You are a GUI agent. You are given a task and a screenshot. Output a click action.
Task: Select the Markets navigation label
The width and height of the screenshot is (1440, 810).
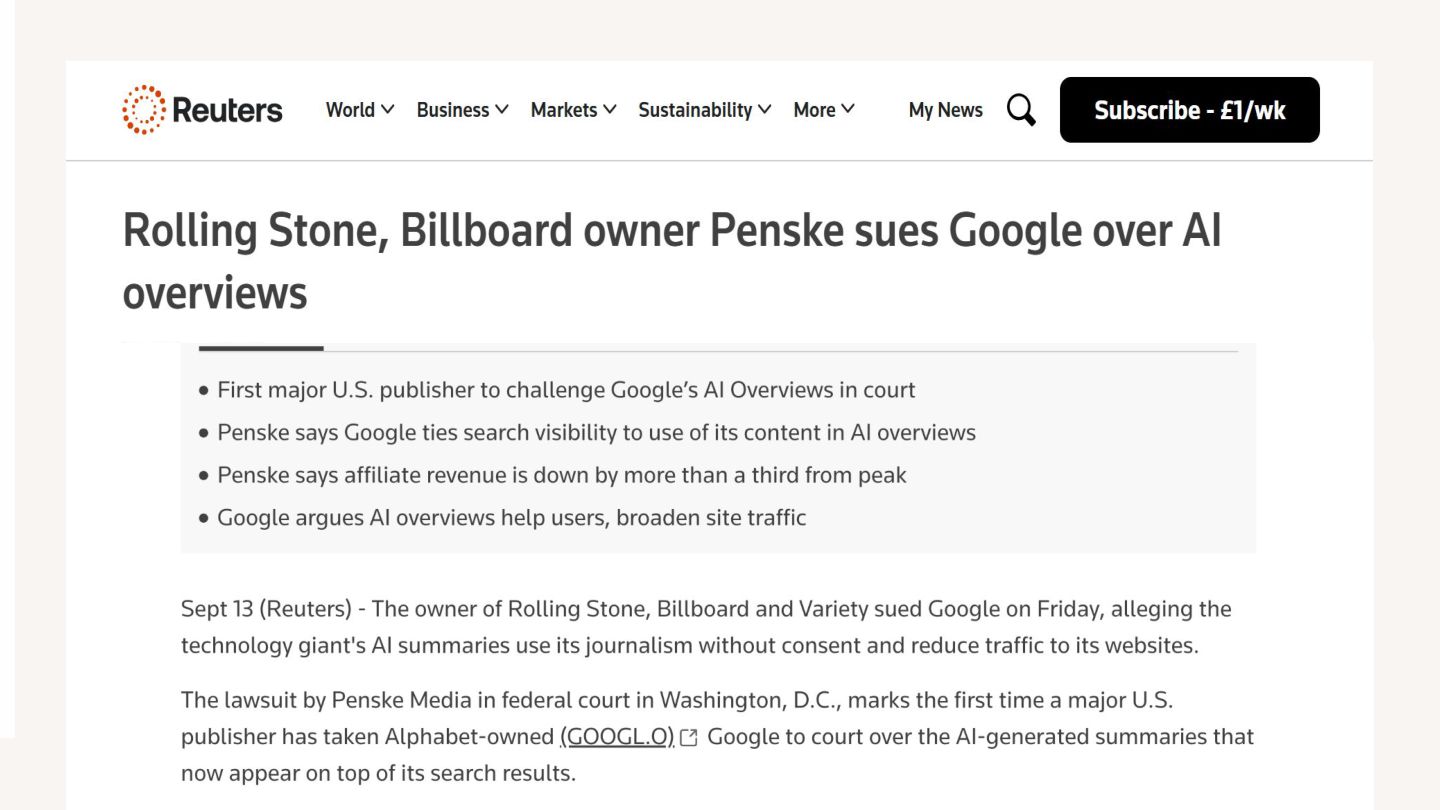click(x=564, y=110)
